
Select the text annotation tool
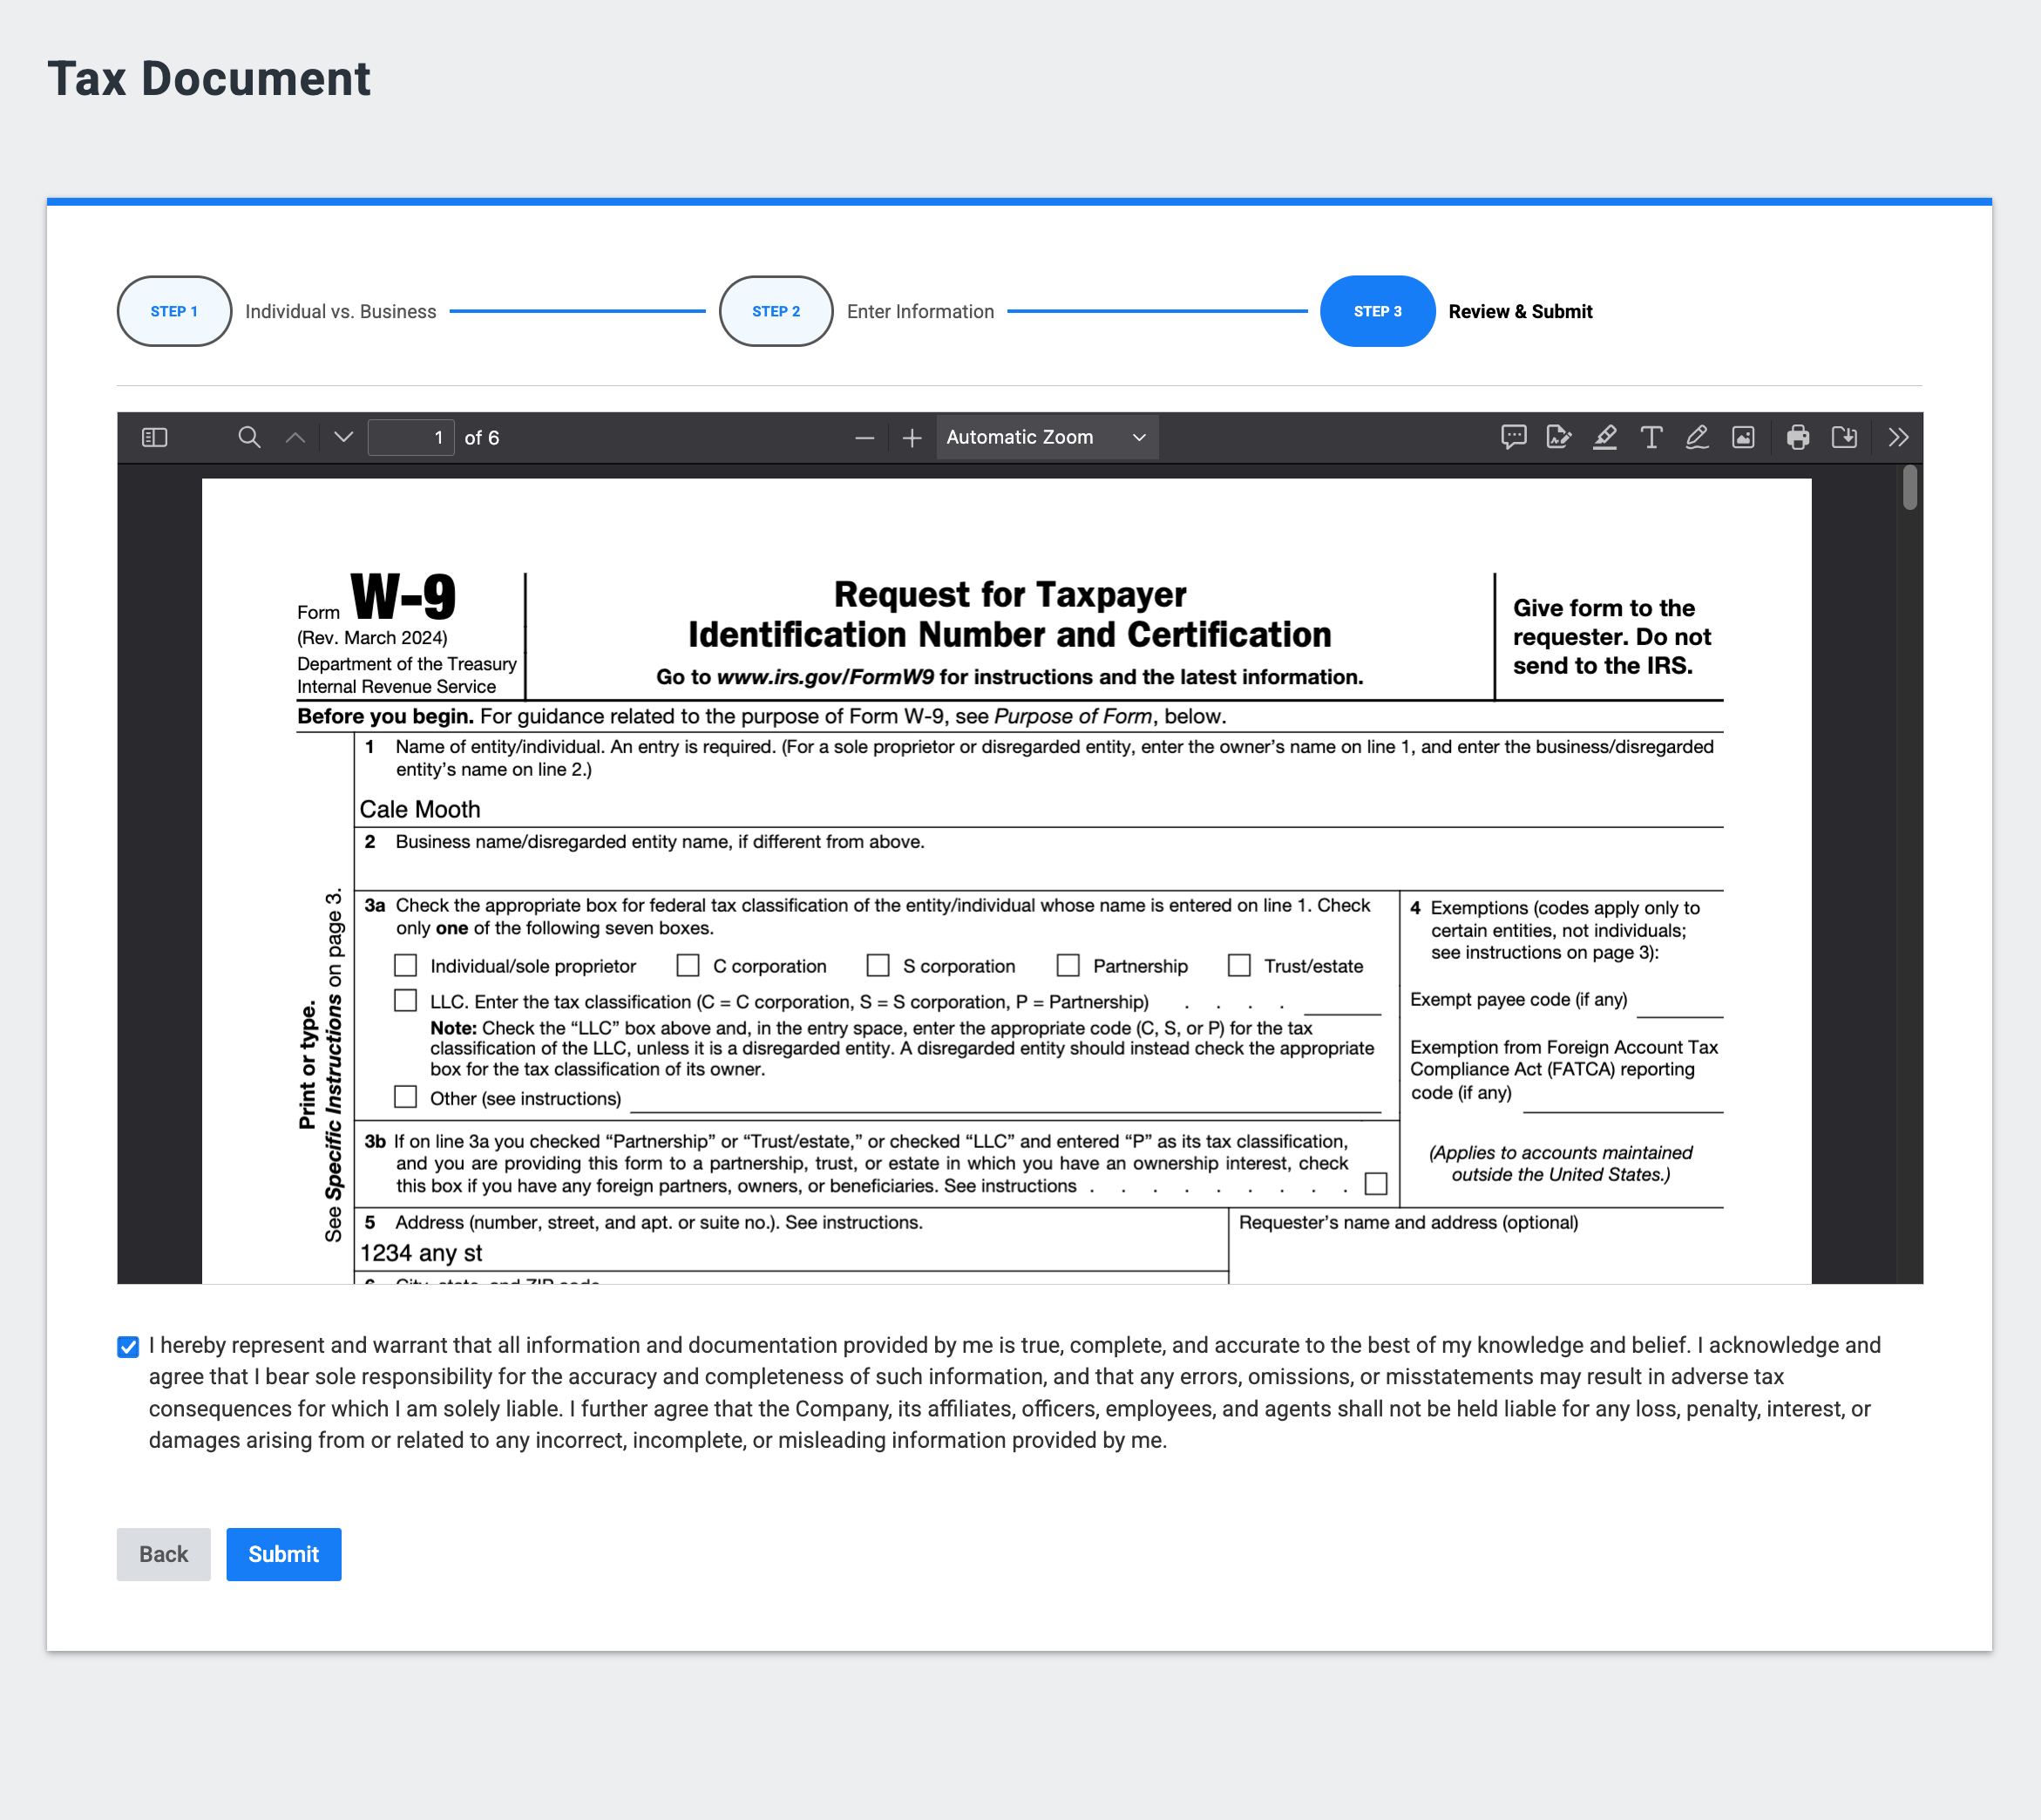[x=1651, y=437]
